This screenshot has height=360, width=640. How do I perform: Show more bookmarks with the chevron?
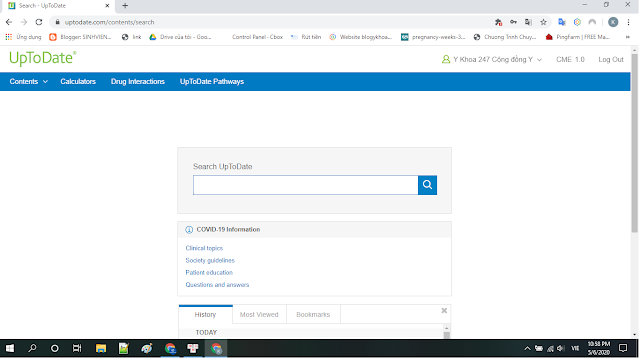(627, 37)
